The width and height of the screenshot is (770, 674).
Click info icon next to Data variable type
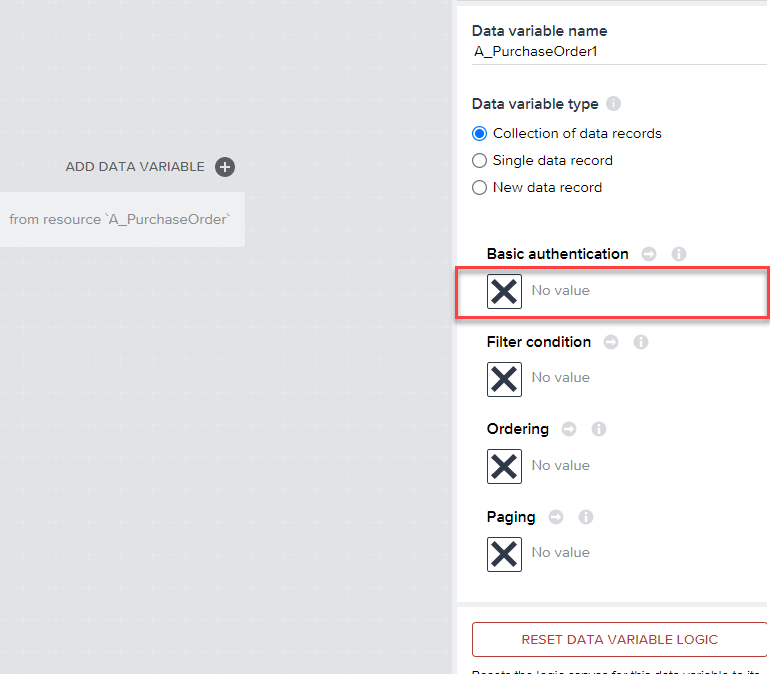point(614,104)
